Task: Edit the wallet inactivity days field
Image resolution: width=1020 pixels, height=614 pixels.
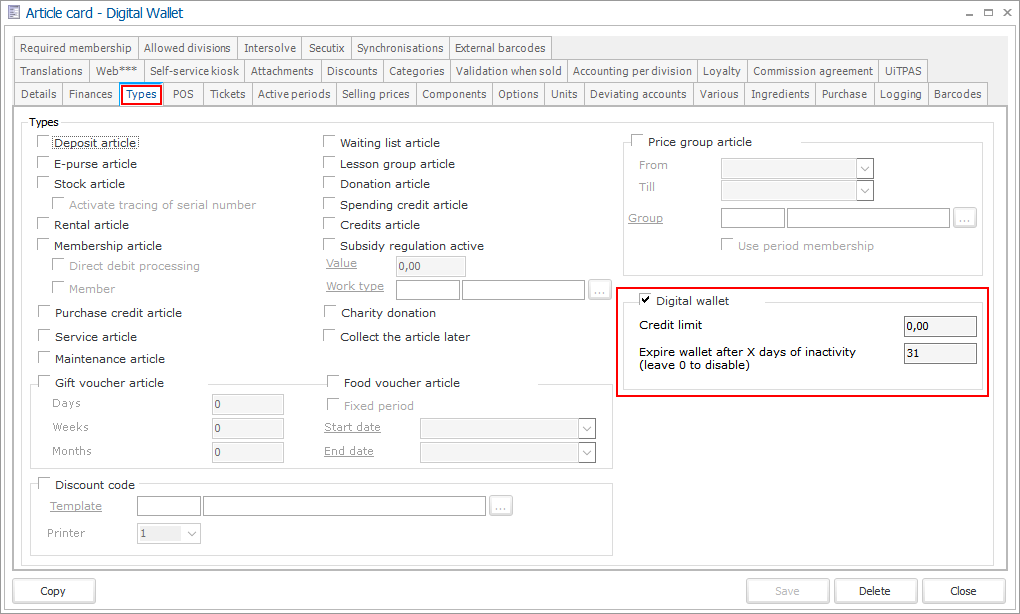Action: [x=939, y=353]
